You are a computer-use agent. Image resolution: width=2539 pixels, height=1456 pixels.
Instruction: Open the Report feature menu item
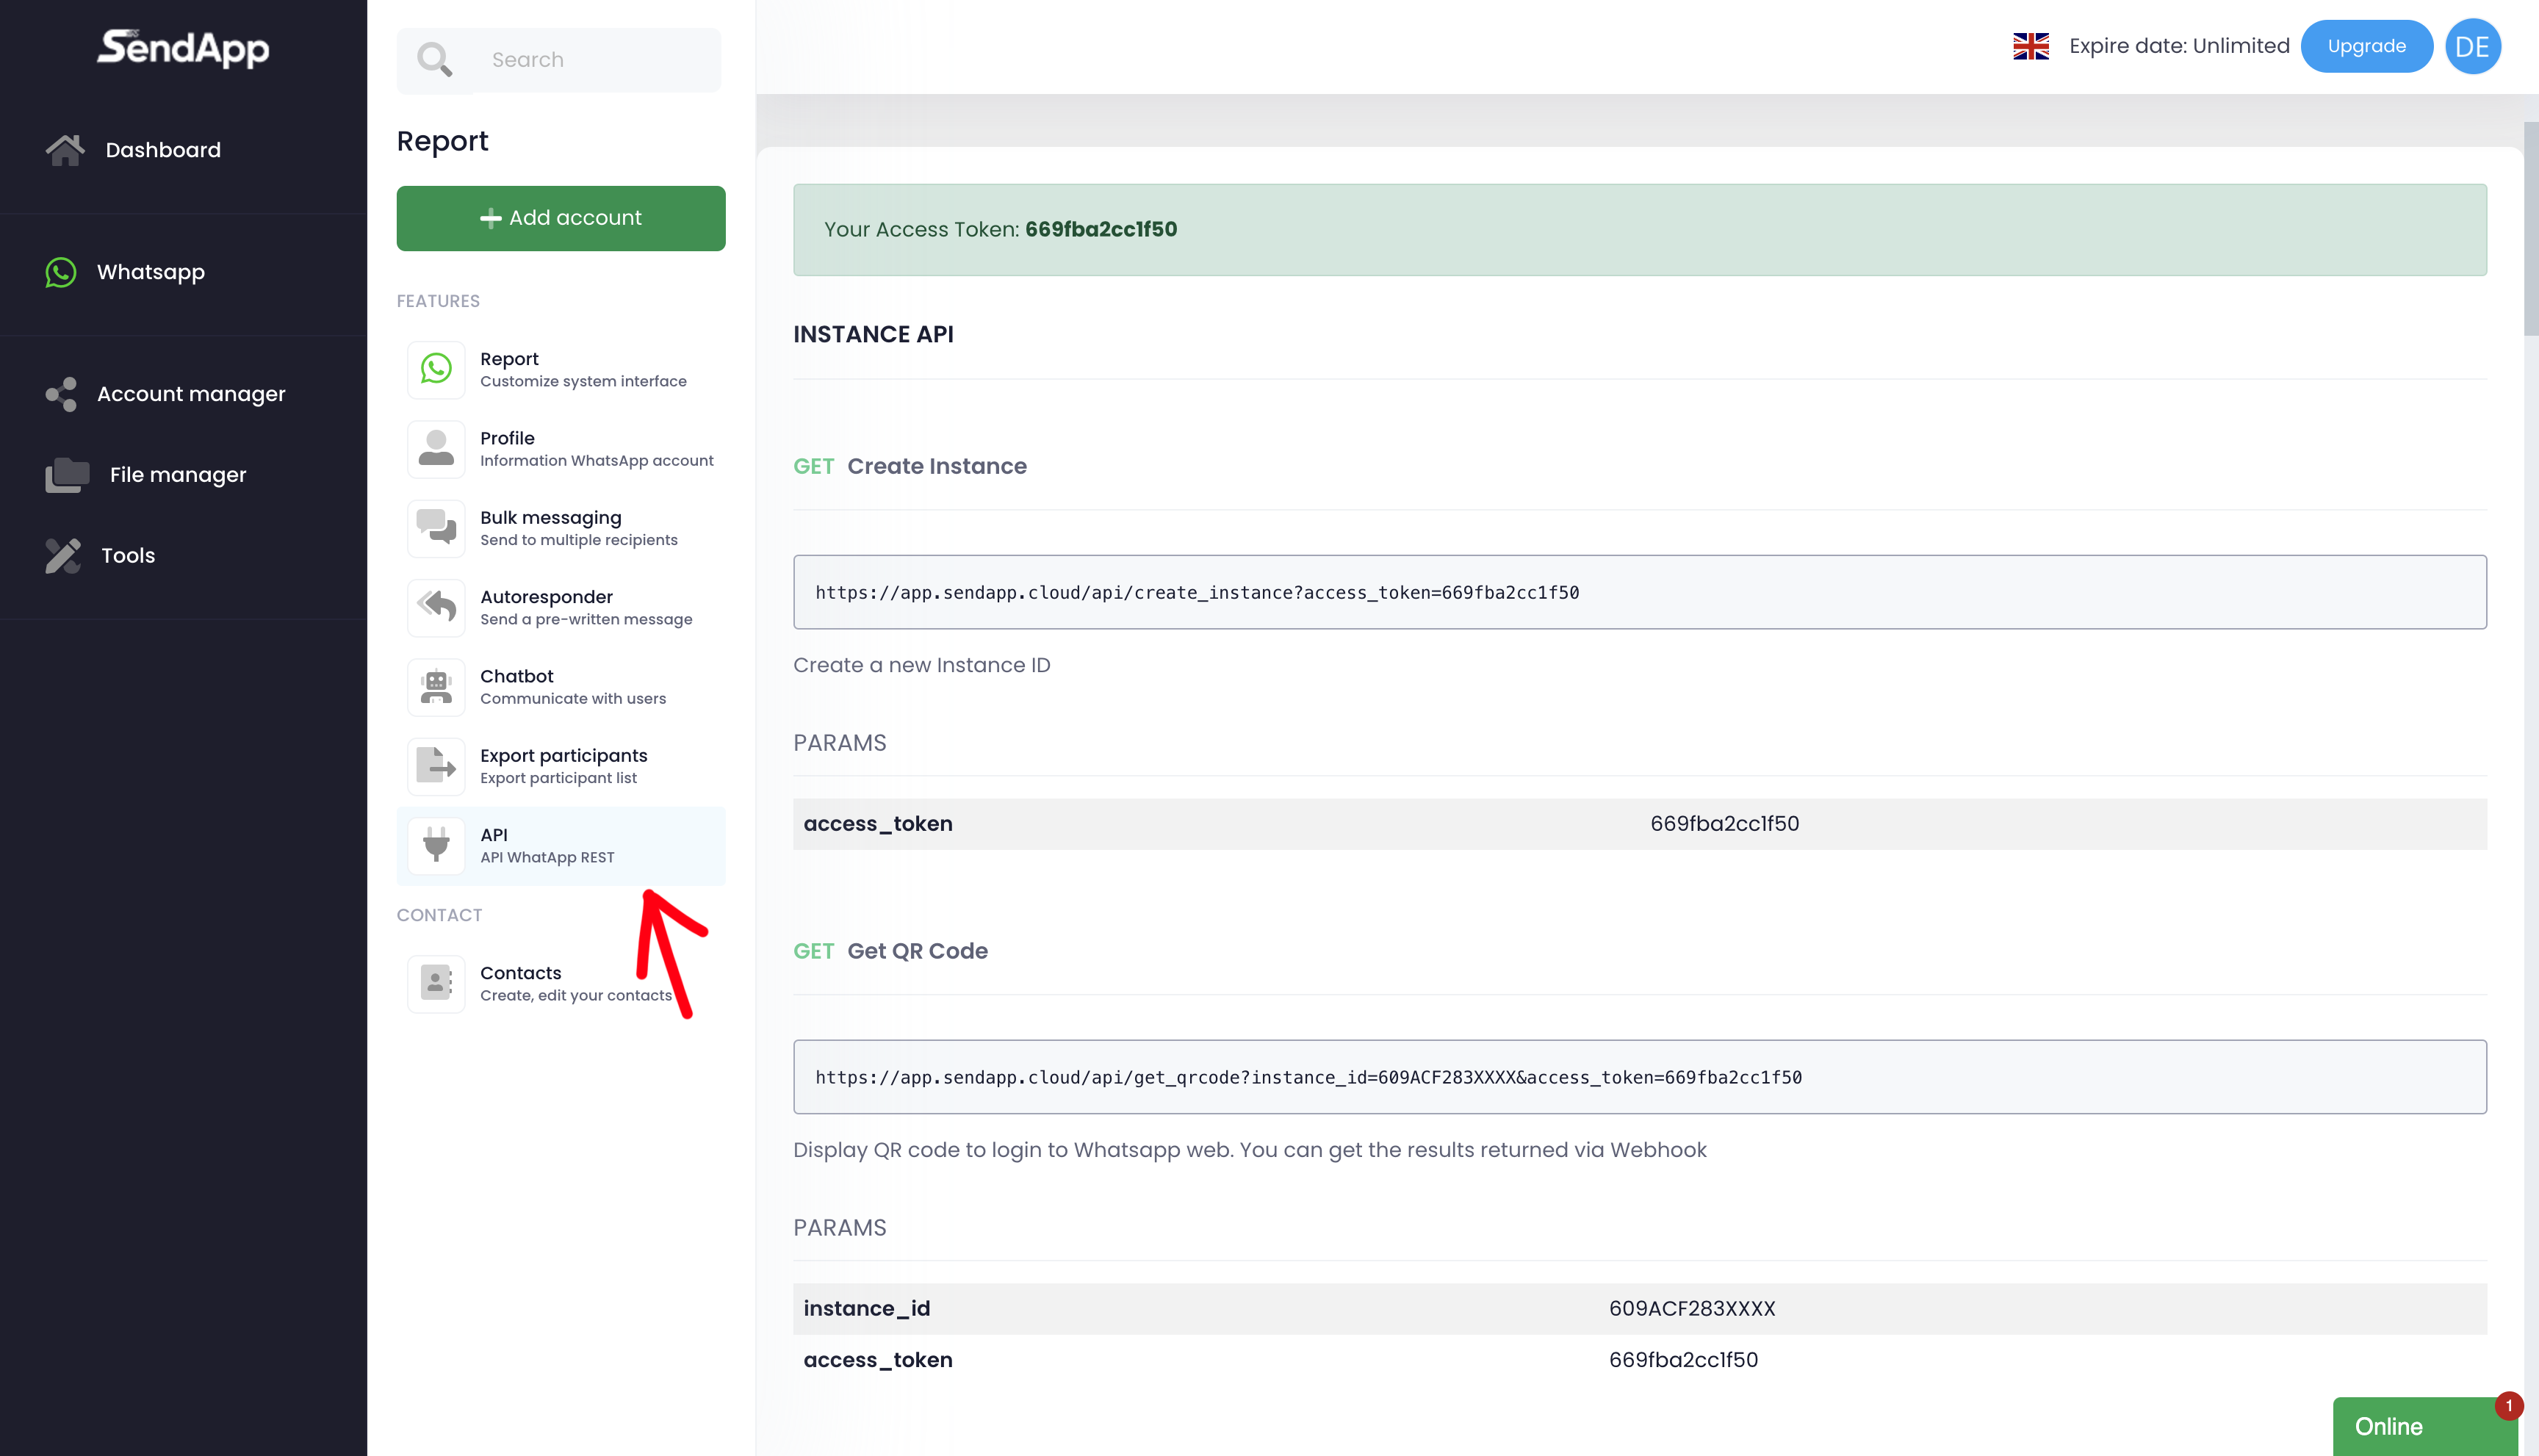[582, 369]
